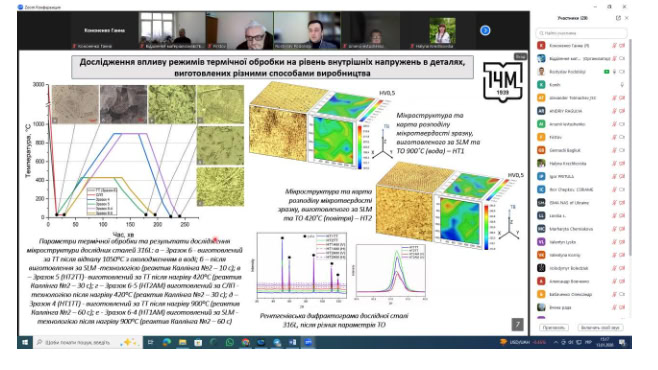Open the language indicator in system tray
Viewport: 658px width, 370px height.
(588, 342)
